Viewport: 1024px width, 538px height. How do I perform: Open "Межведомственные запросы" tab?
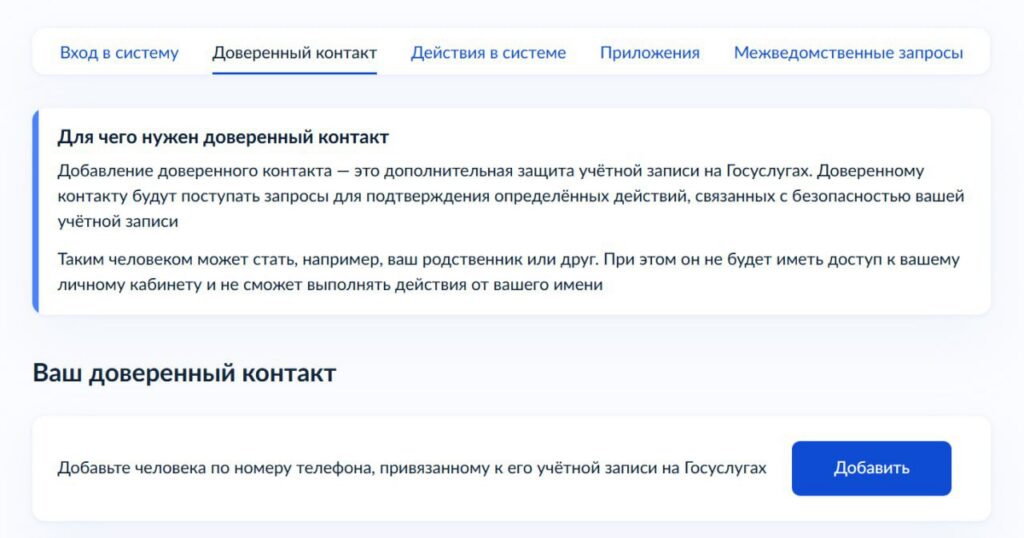point(848,53)
